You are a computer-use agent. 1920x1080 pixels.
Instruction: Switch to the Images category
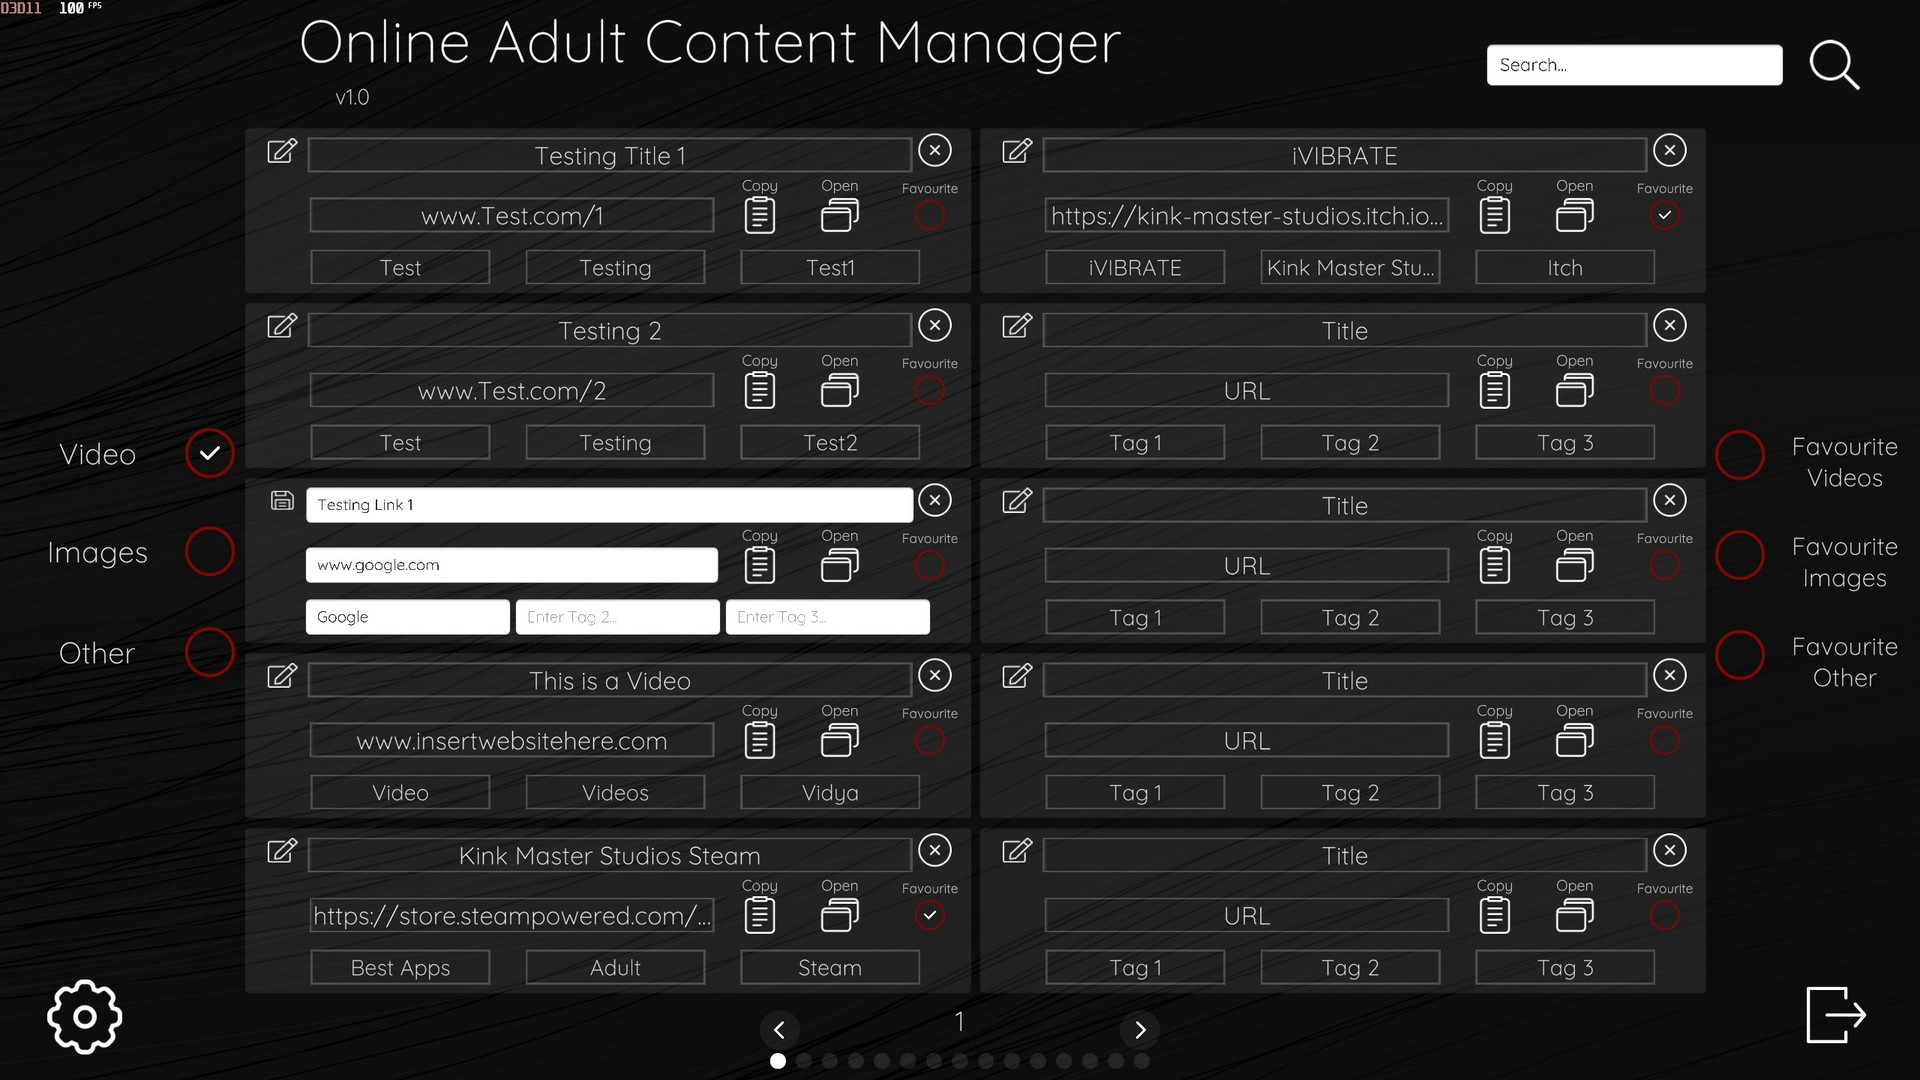pos(209,551)
